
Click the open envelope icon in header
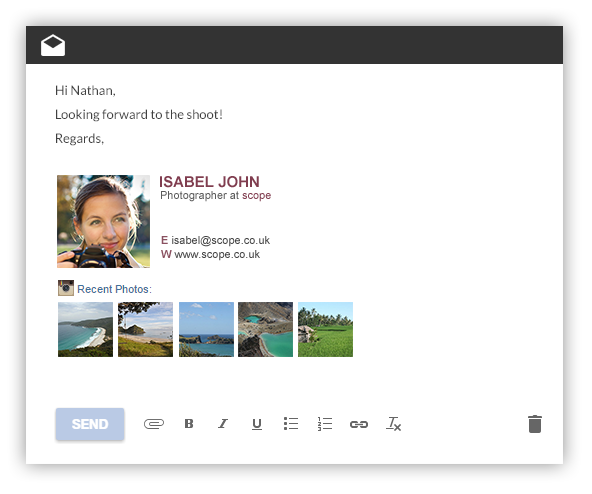pos(53,45)
